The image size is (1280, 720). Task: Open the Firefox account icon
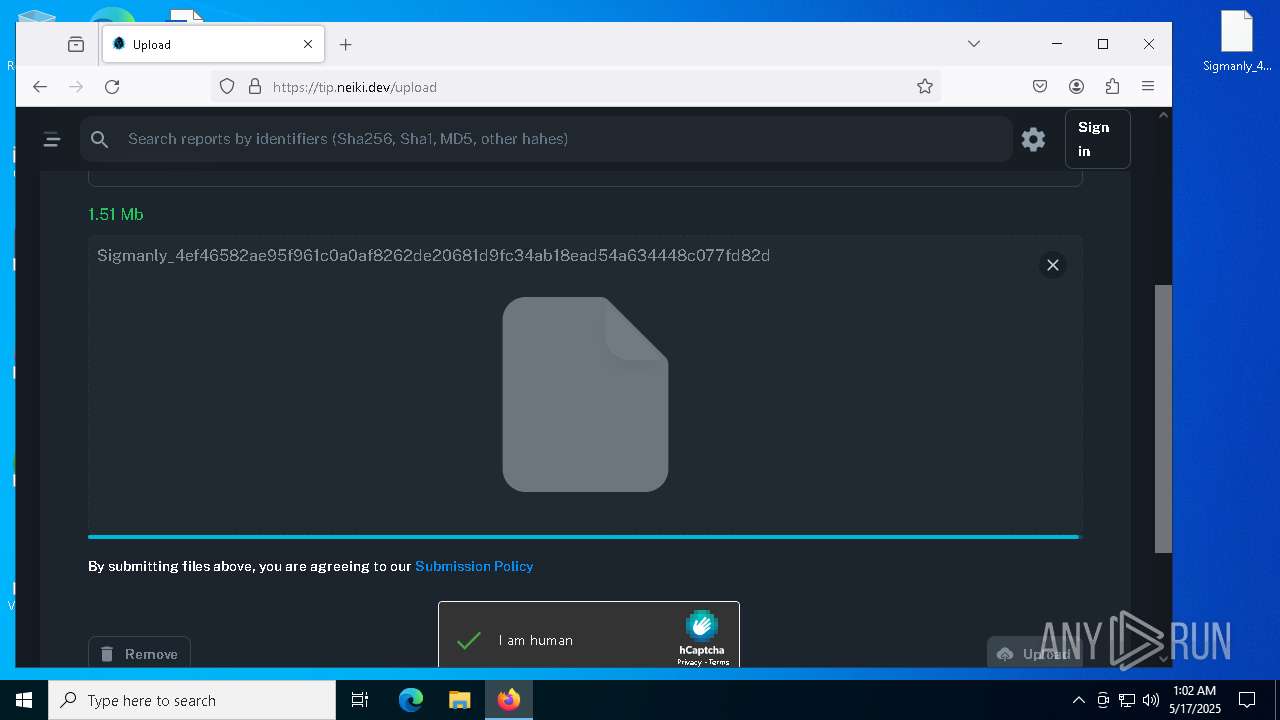(x=1076, y=87)
